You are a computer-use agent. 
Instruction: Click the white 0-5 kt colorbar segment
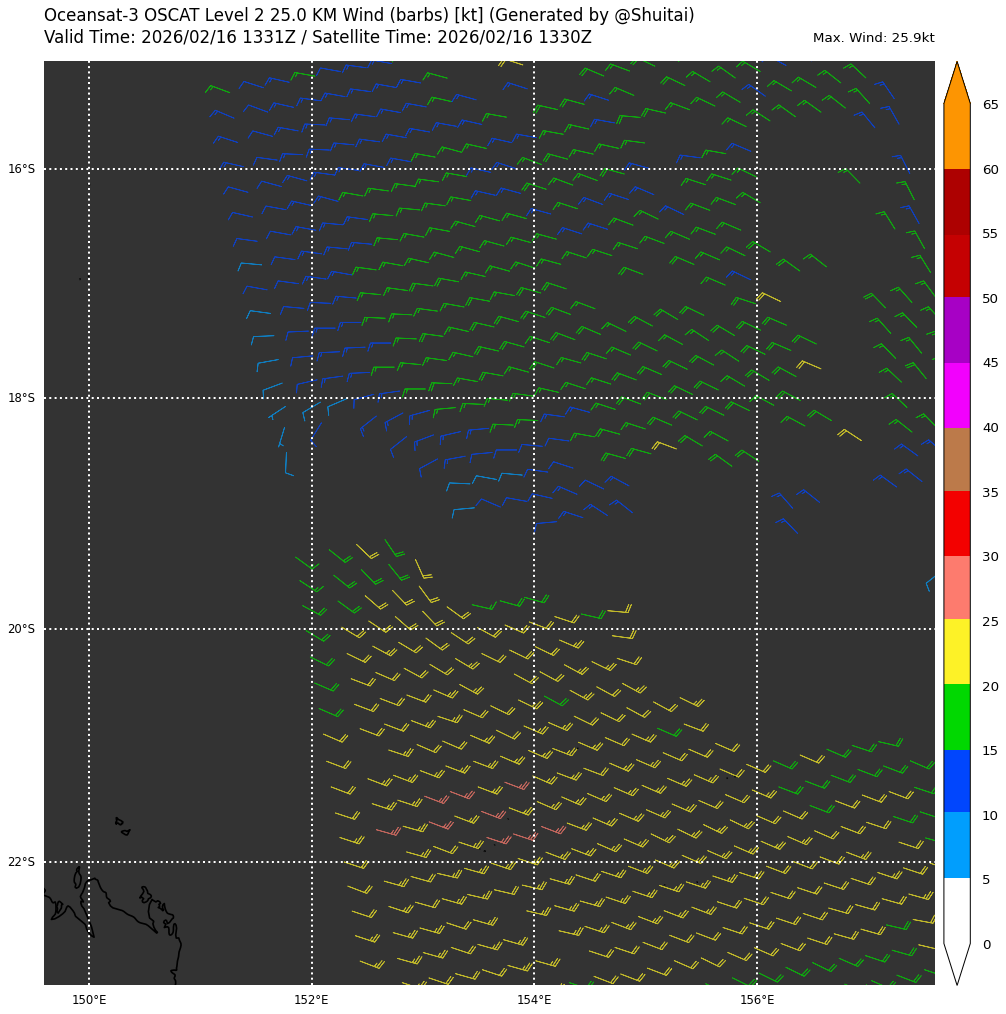[x=956, y=910]
